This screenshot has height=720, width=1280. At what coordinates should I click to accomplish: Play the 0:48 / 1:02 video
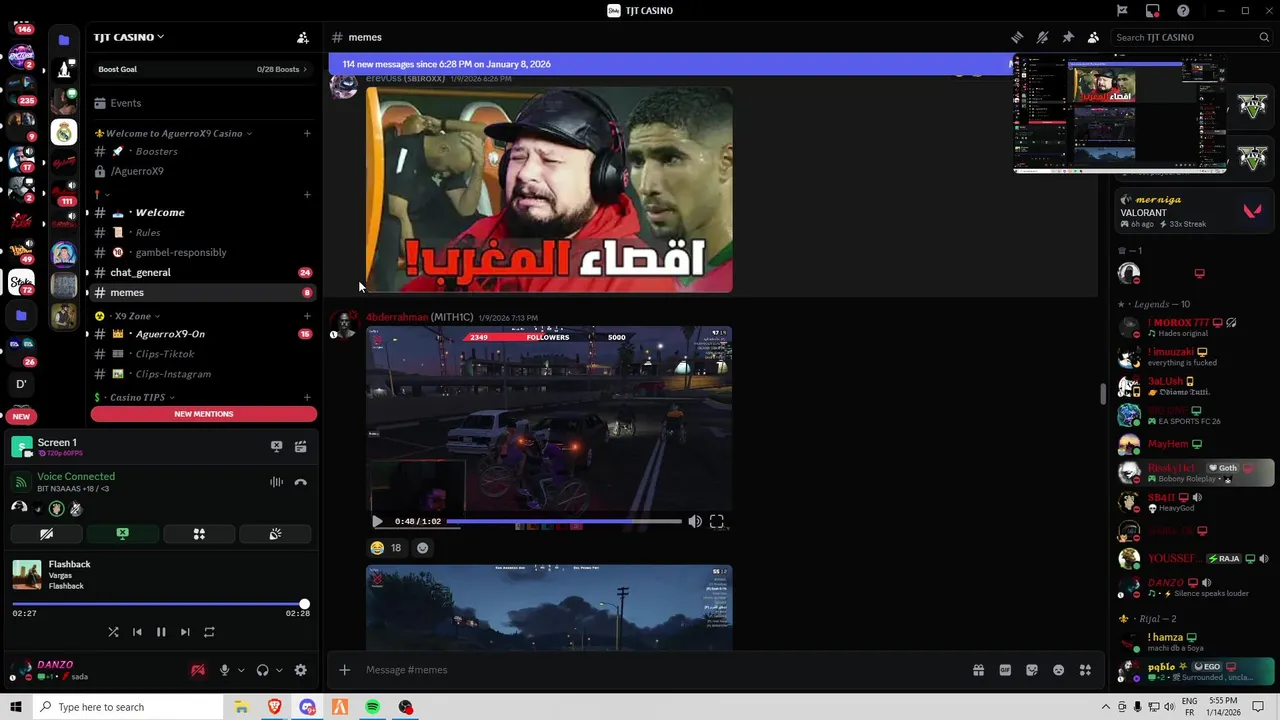(x=377, y=521)
